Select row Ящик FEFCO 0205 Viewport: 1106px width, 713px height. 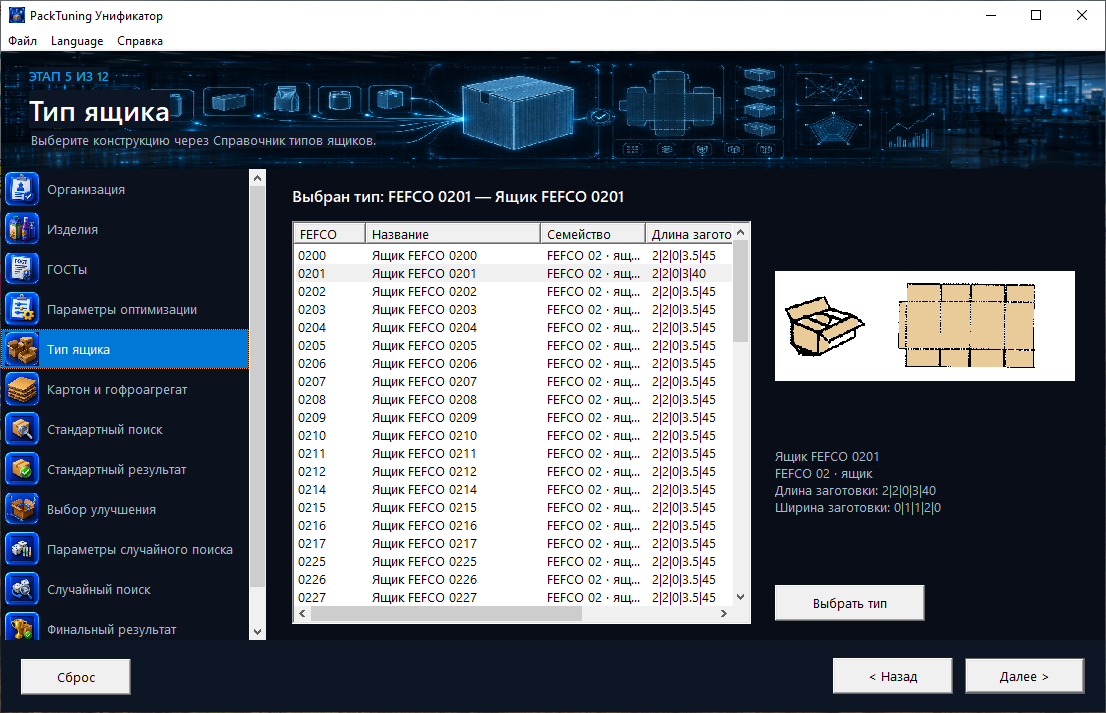point(513,346)
